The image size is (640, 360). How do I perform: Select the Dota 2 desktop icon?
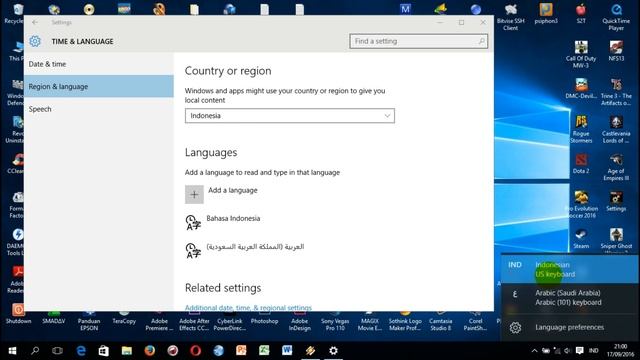click(581, 164)
